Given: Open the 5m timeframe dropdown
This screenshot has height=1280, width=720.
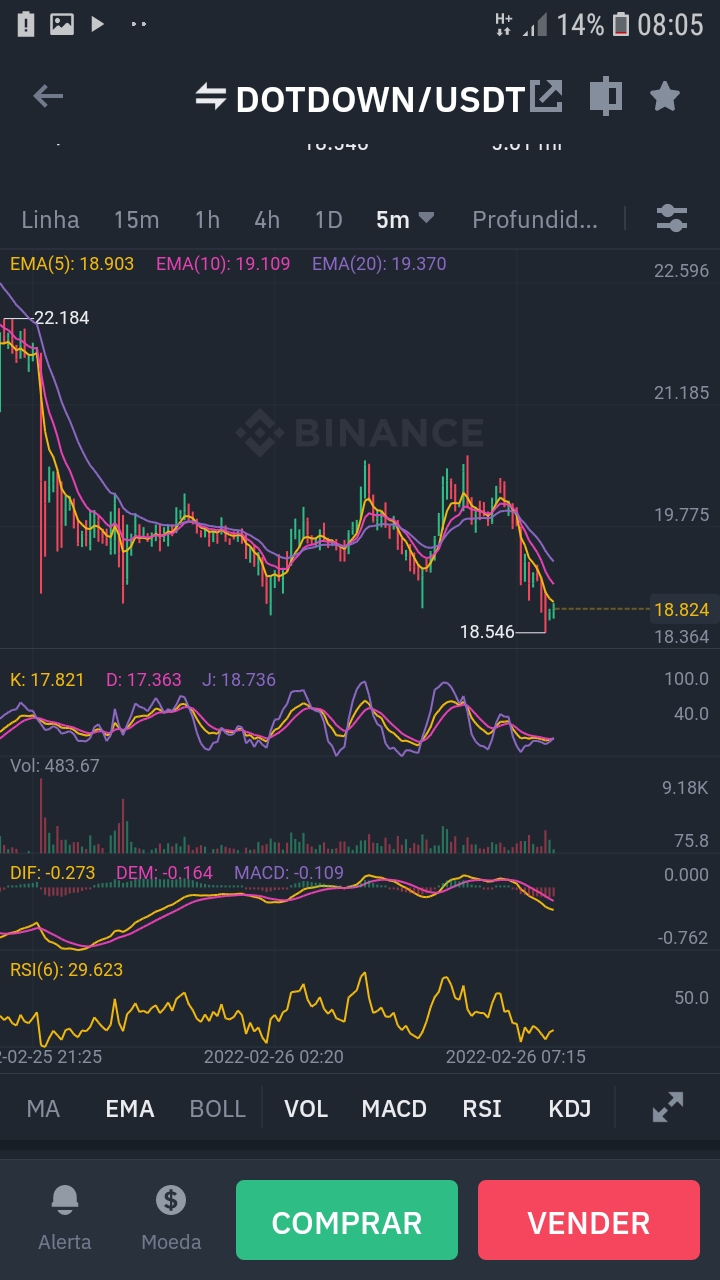Looking at the screenshot, I should point(404,218).
